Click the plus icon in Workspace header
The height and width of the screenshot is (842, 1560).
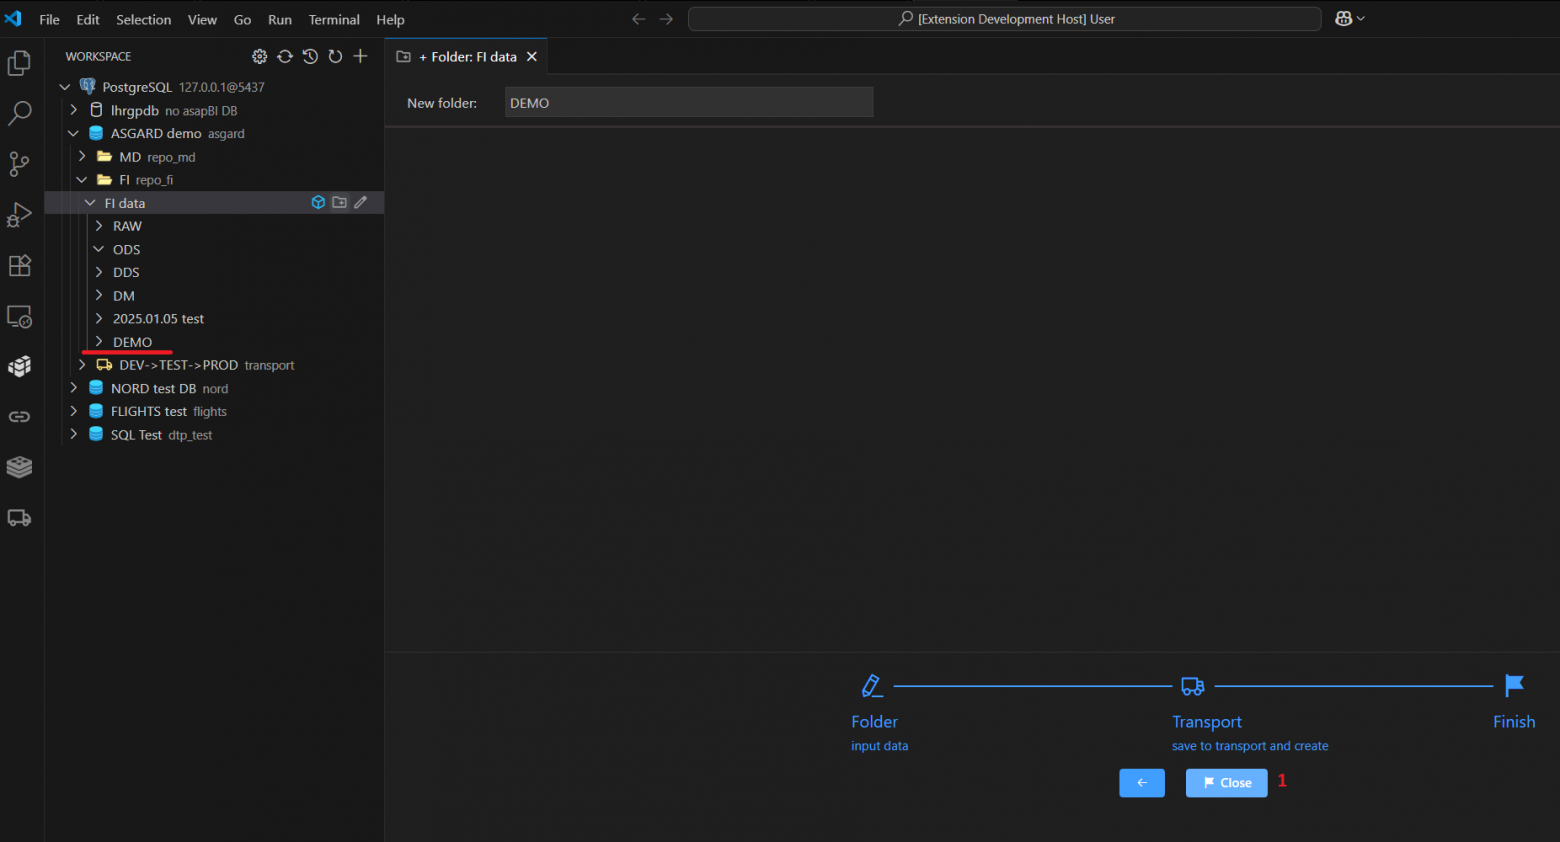coord(360,57)
